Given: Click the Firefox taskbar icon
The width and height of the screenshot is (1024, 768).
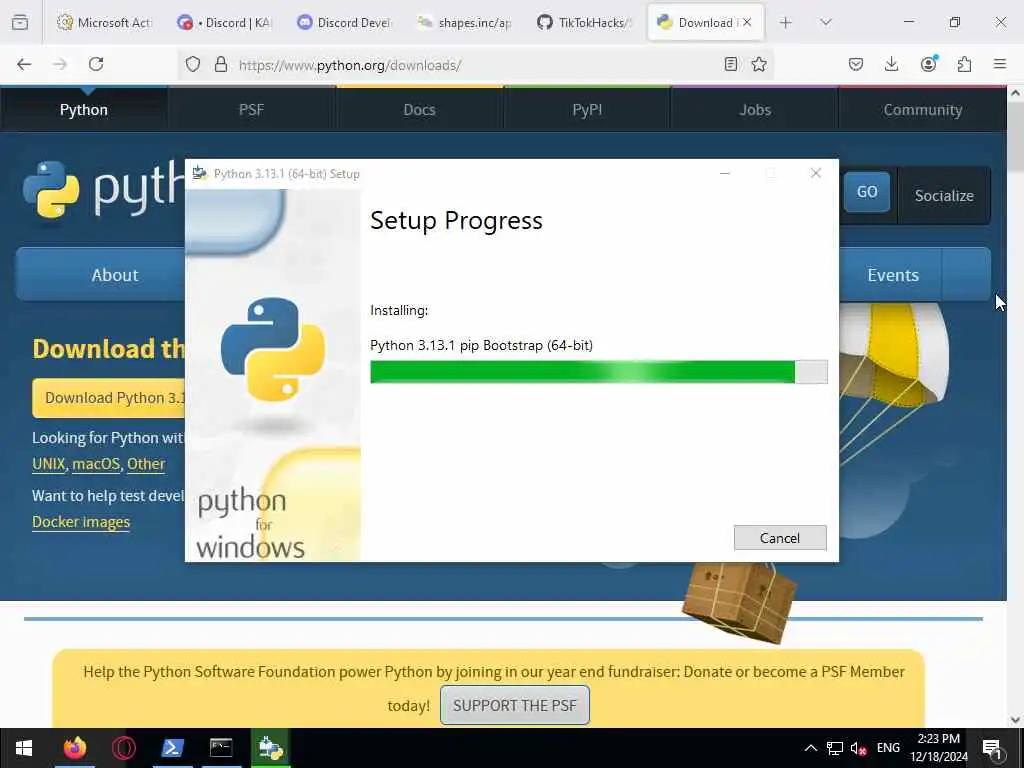Looking at the screenshot, I should click(x=74, y=748).
